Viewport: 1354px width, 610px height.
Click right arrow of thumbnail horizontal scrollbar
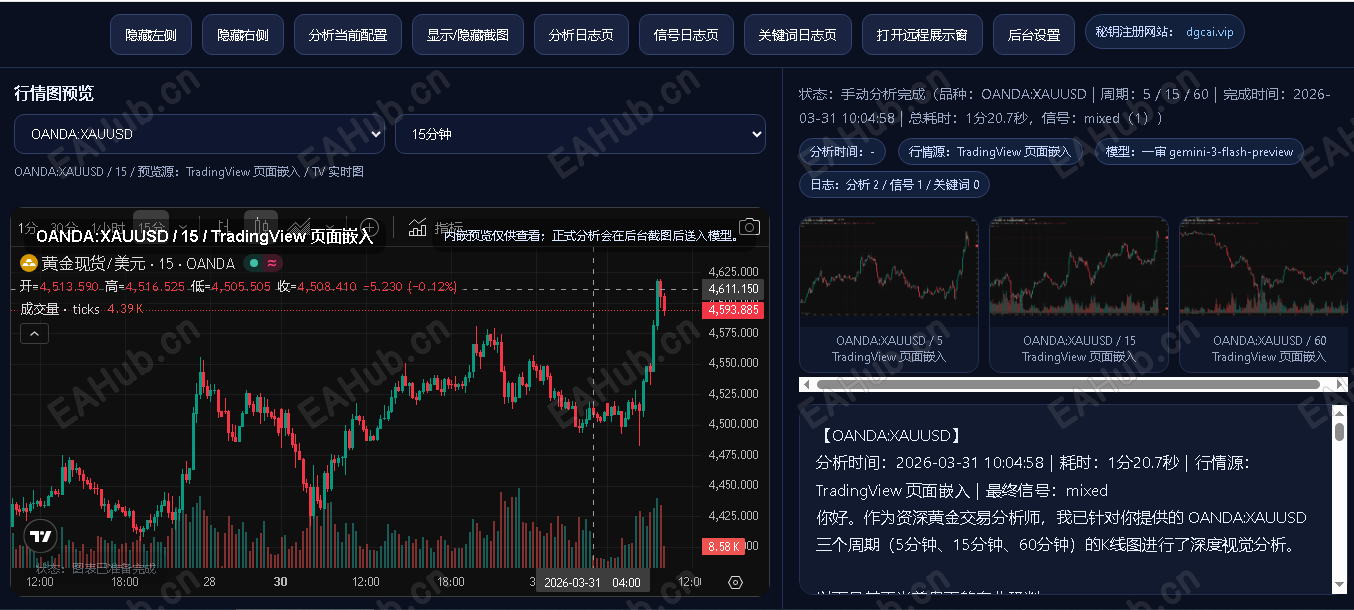(1341, 384)
